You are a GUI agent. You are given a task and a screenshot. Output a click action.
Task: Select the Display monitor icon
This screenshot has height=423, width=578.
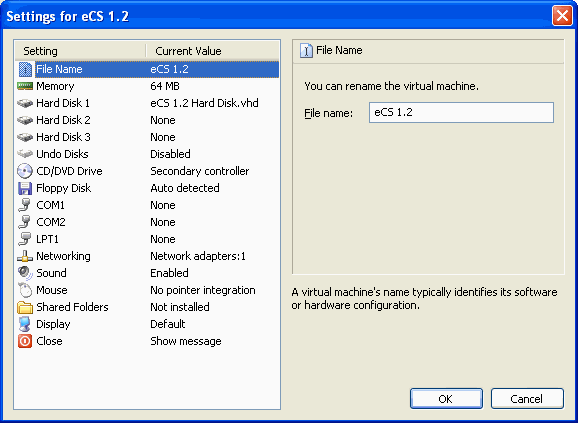(25, 324)
